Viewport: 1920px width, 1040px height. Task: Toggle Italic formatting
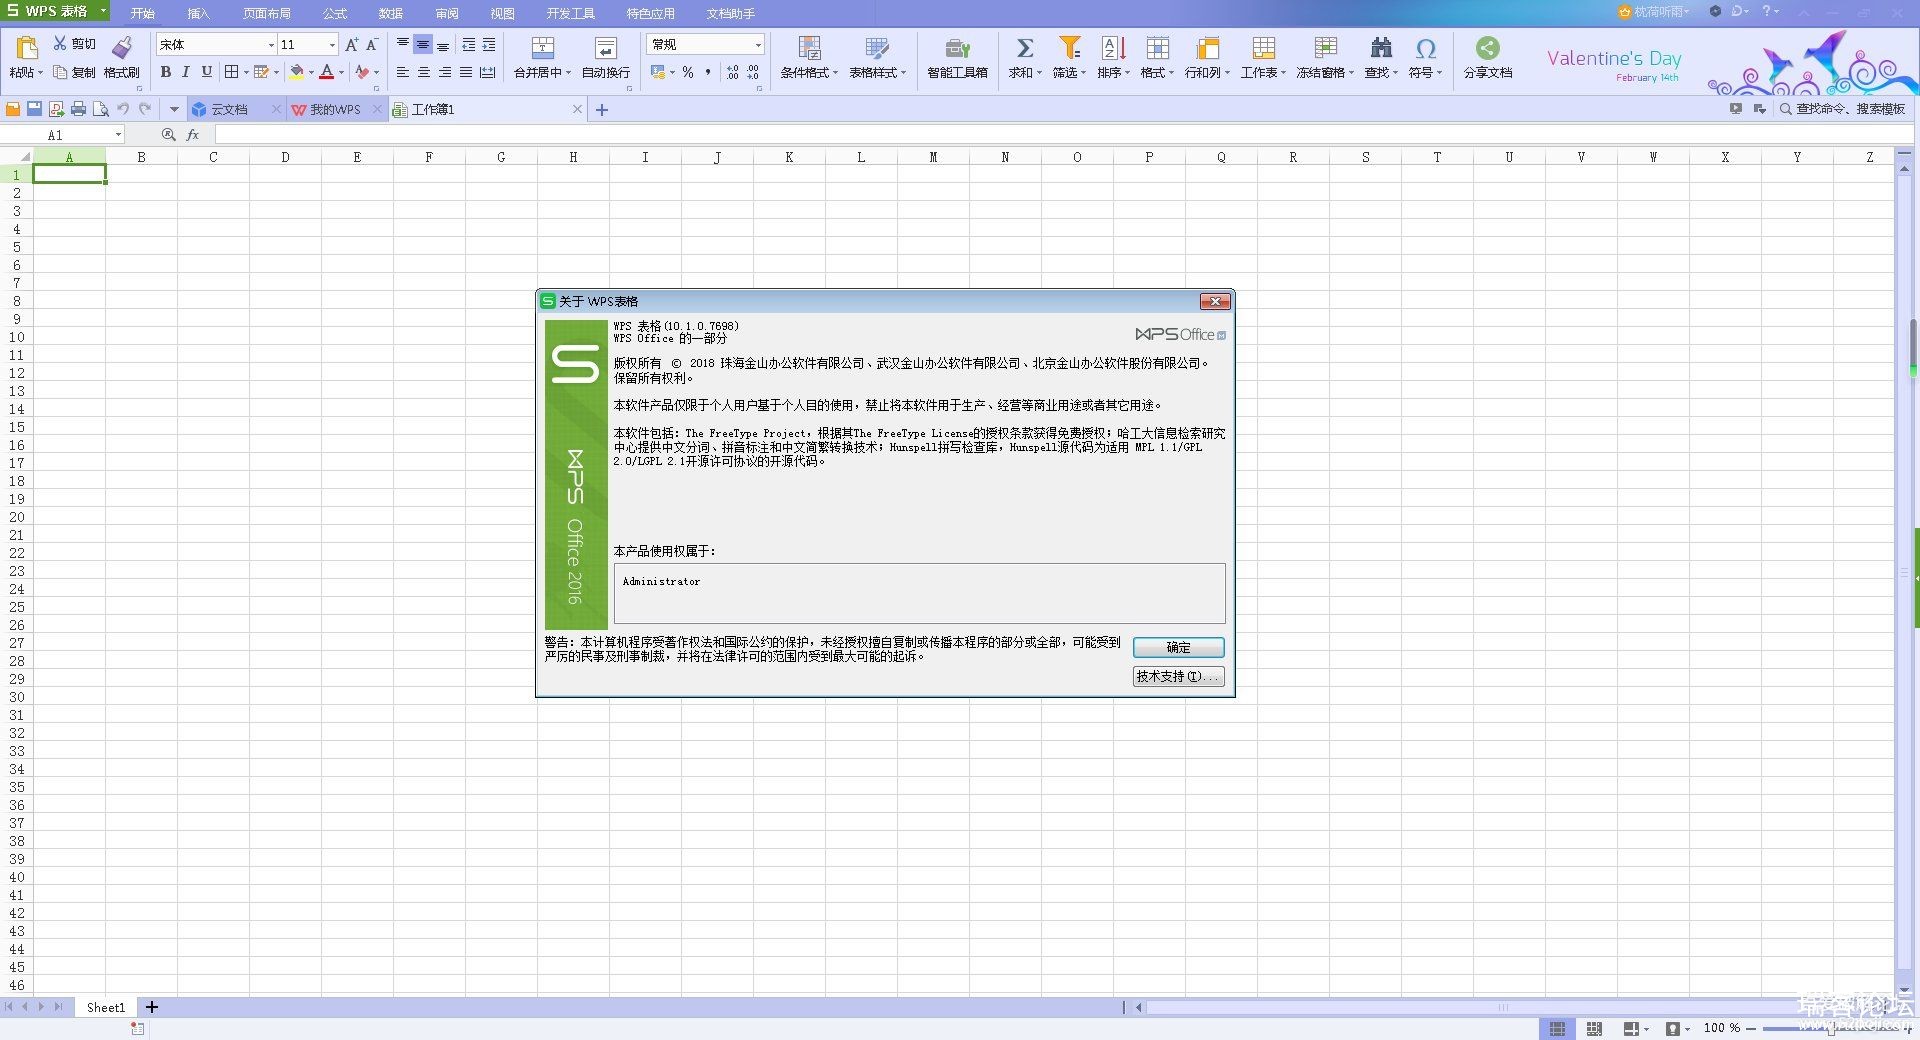click(x=186, y=72)
